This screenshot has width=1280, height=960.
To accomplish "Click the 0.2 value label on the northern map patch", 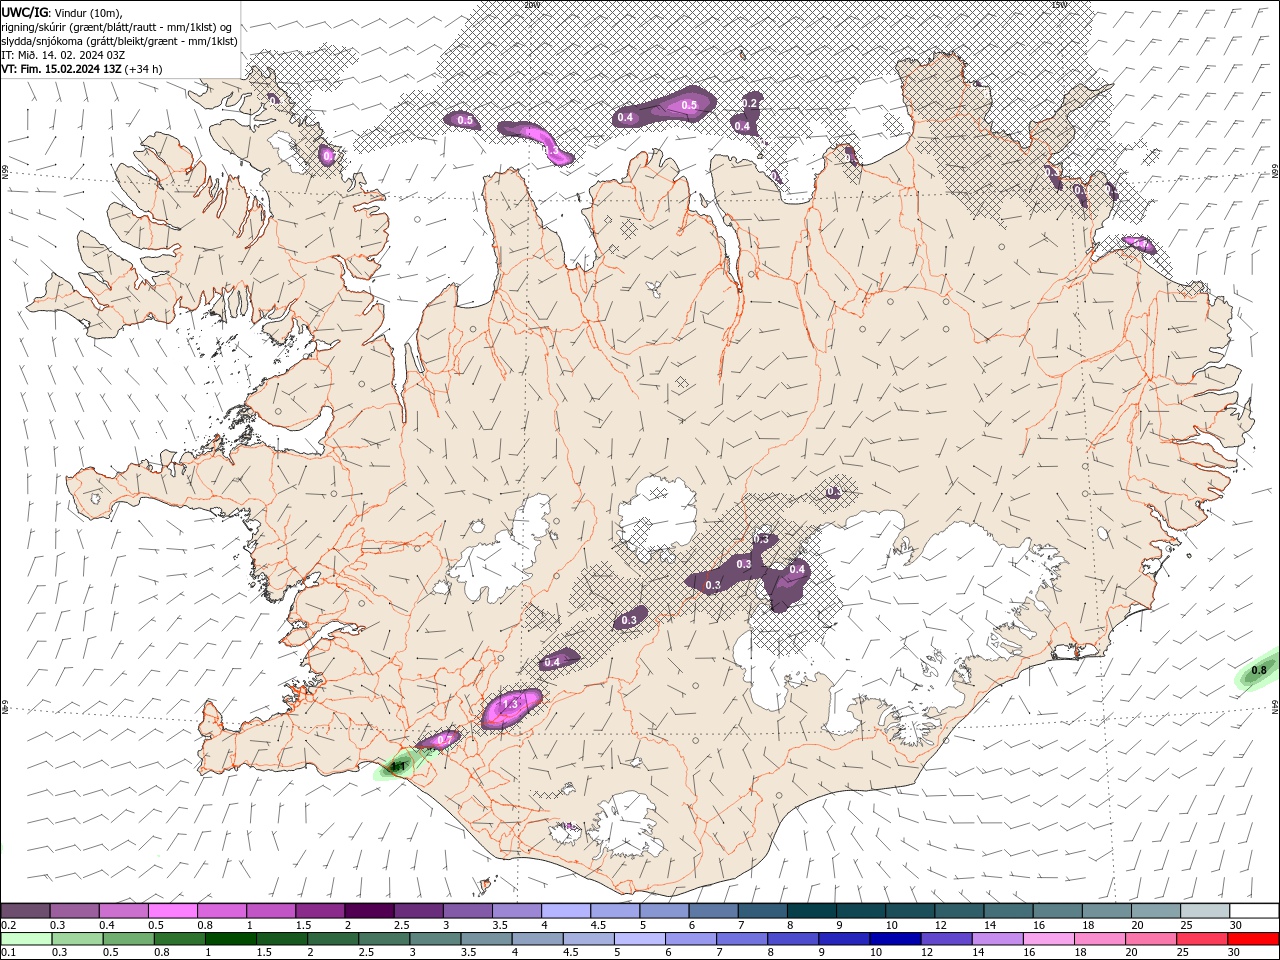I will tap(751, 103).
